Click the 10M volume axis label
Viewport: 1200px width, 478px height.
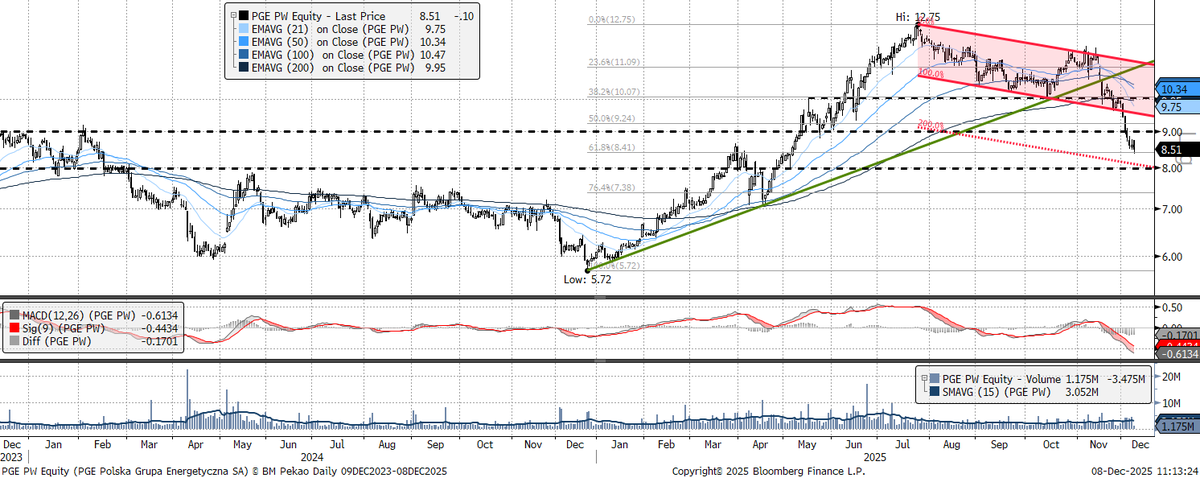pos(1169,403)
